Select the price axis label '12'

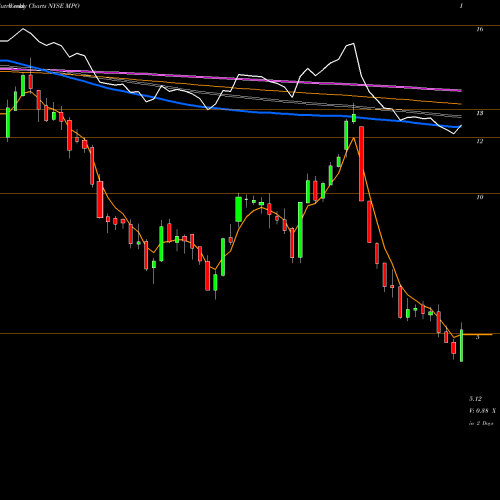click(x=480, y=141)
